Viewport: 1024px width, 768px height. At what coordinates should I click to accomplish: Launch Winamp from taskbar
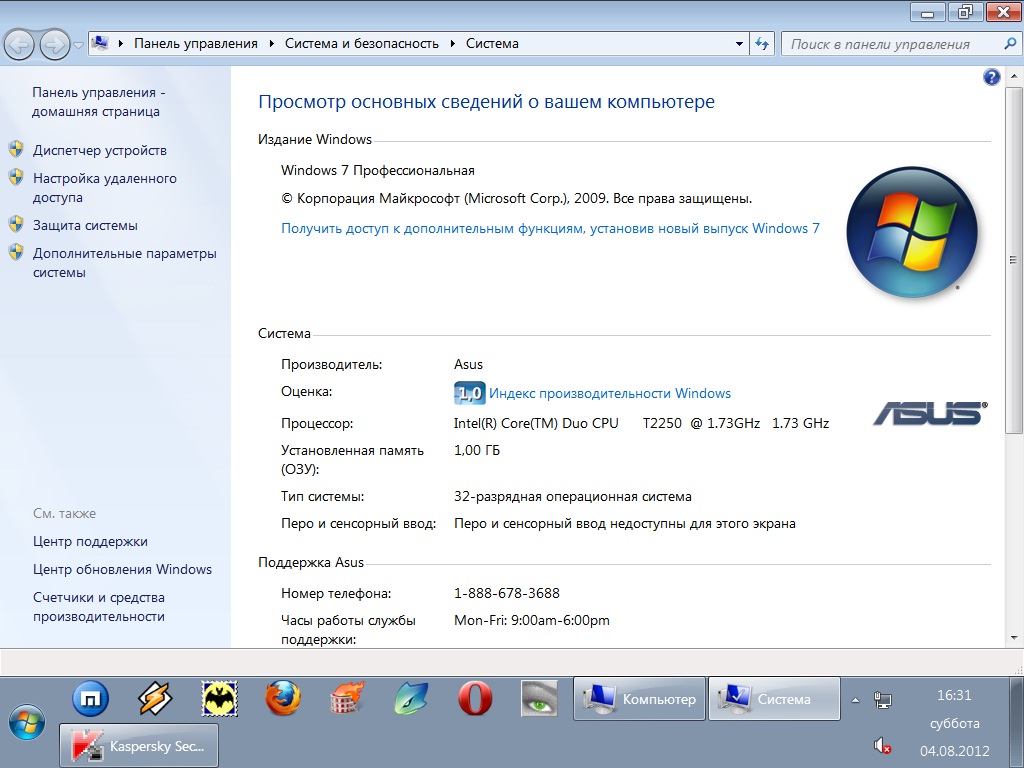tap(155, 698)
